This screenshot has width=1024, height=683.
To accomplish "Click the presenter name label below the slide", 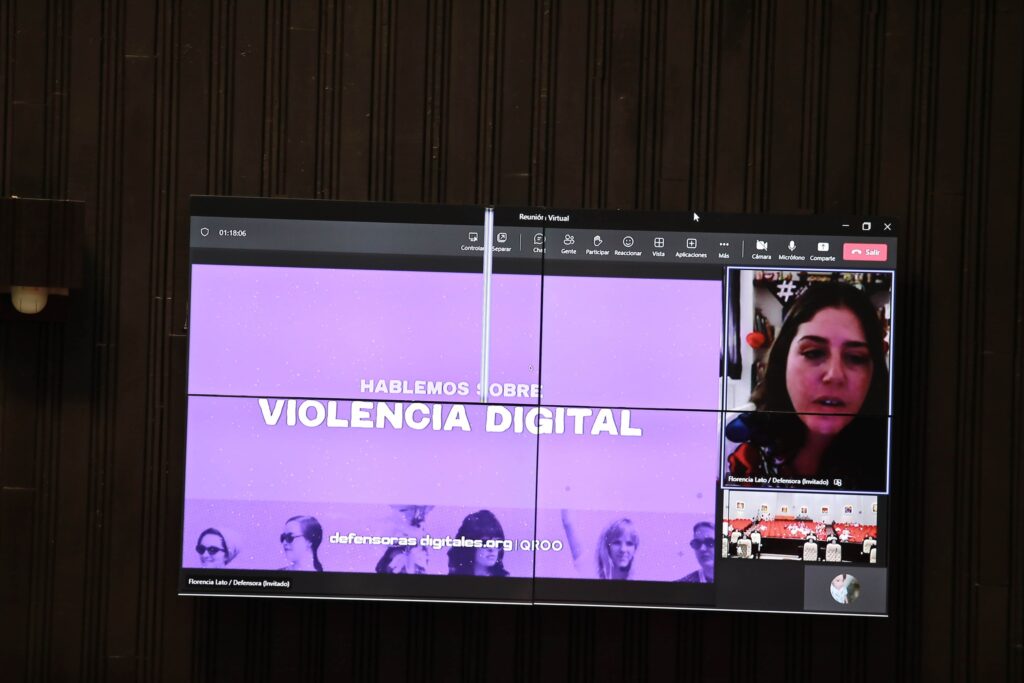I will [239, 582].
